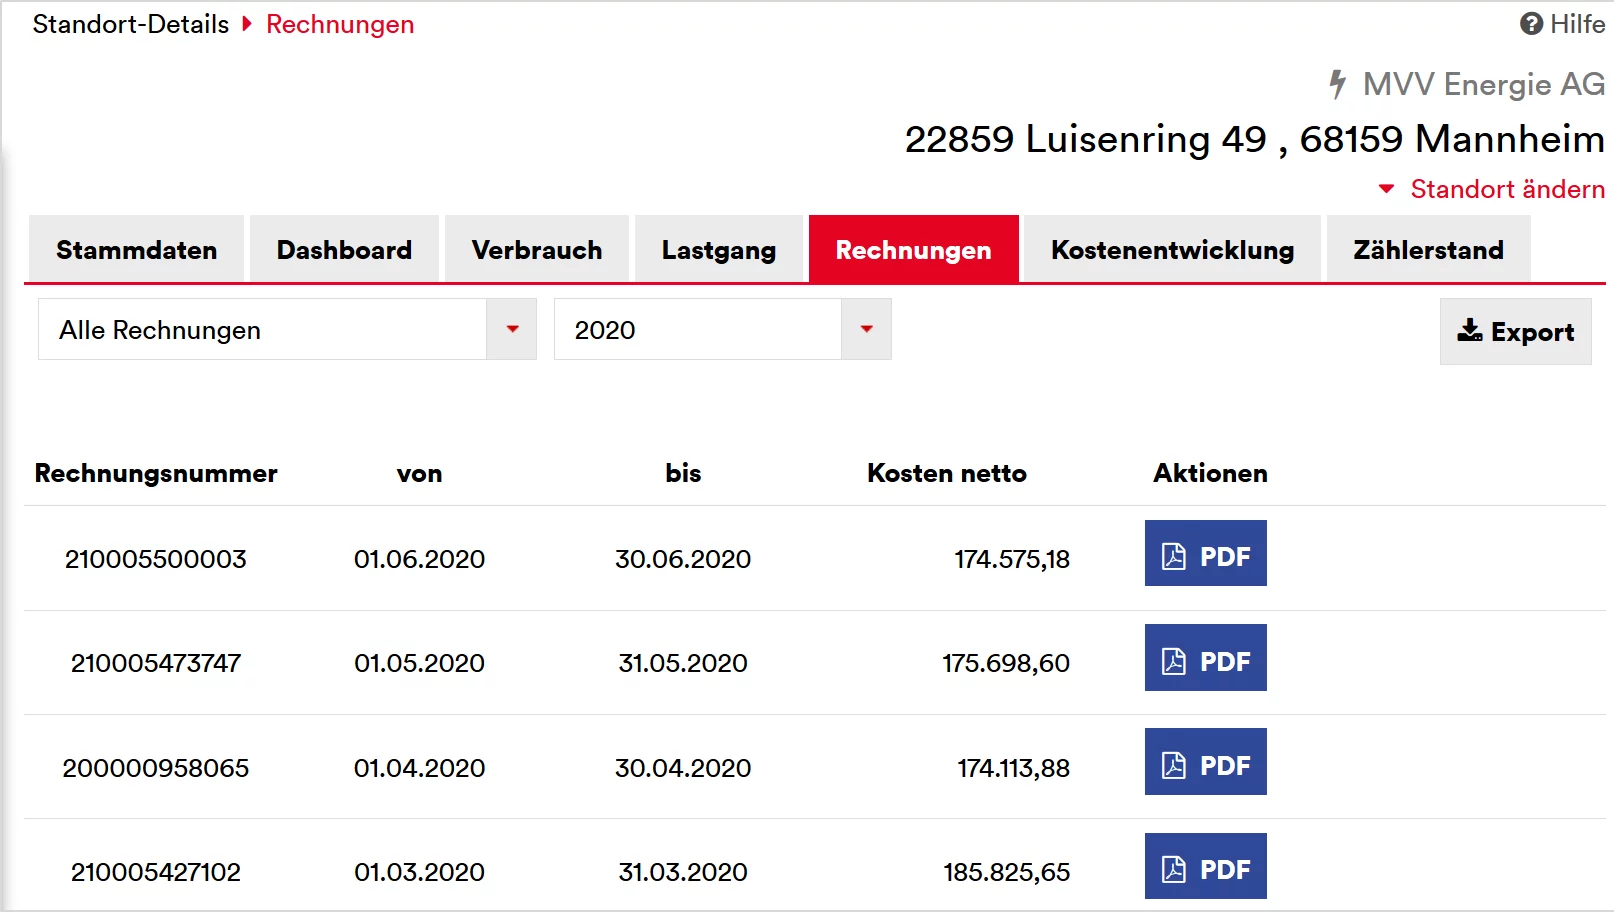This screenshot has height=912, width=1614.
Task: Download PDF for invoice 210005427102
Action: 1205,866
